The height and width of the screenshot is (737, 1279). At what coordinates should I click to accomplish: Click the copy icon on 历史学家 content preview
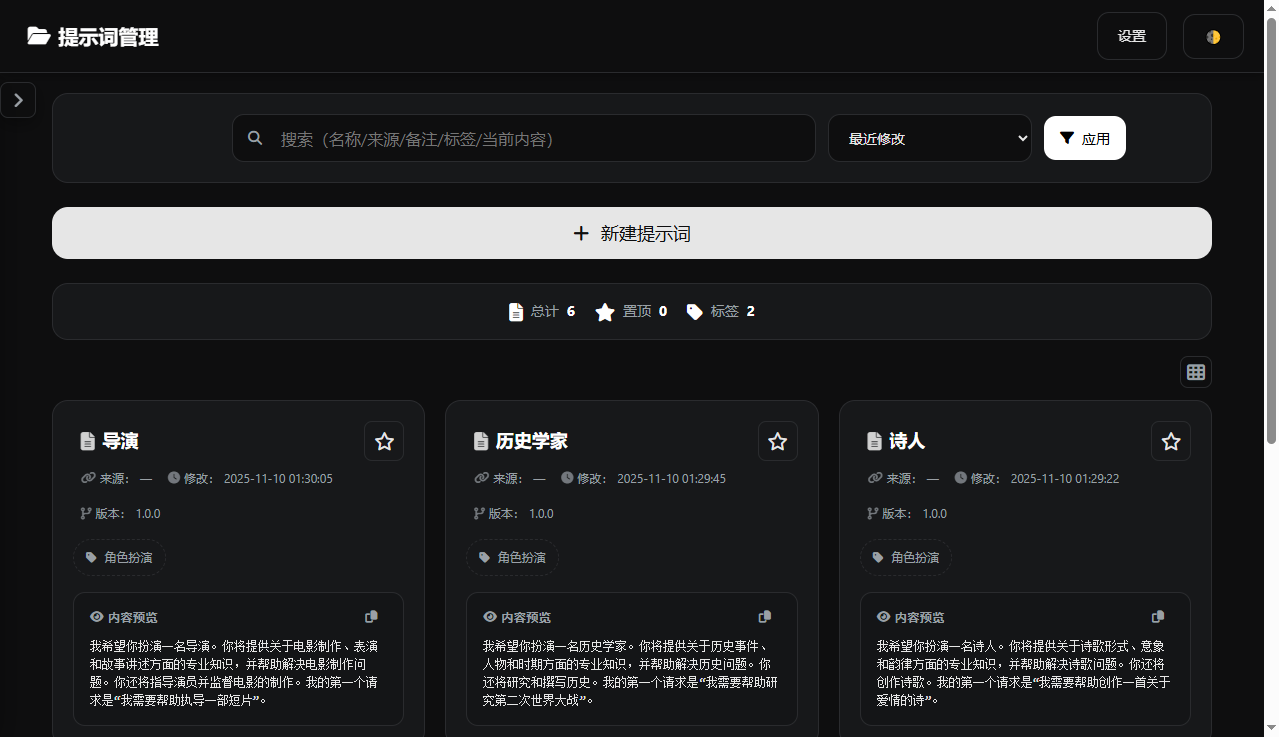pyautogui.click(x=764, y=616)
